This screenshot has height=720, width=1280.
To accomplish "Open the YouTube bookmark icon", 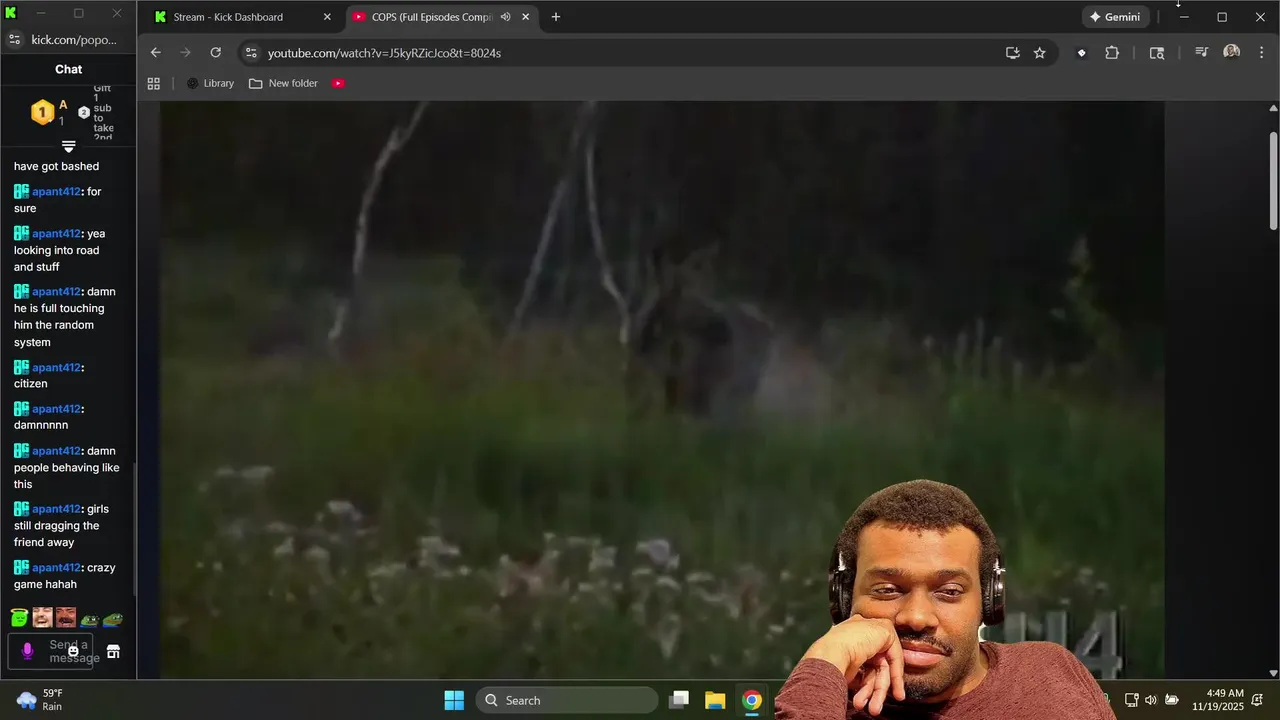I will coord(338,83).
